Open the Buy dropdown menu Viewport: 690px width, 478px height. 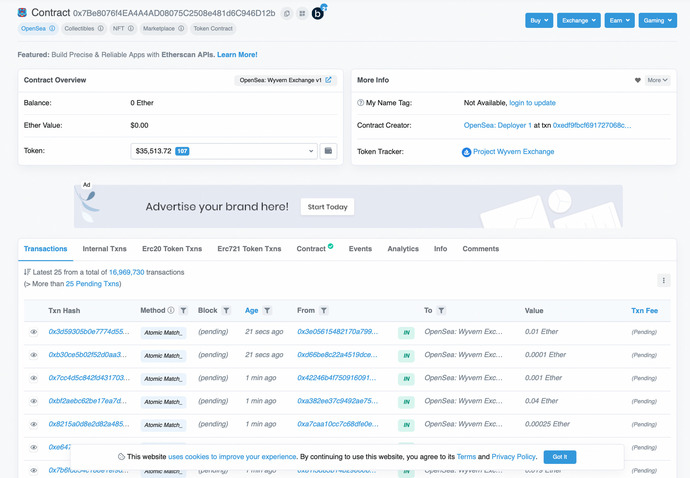tap(538, 20)
